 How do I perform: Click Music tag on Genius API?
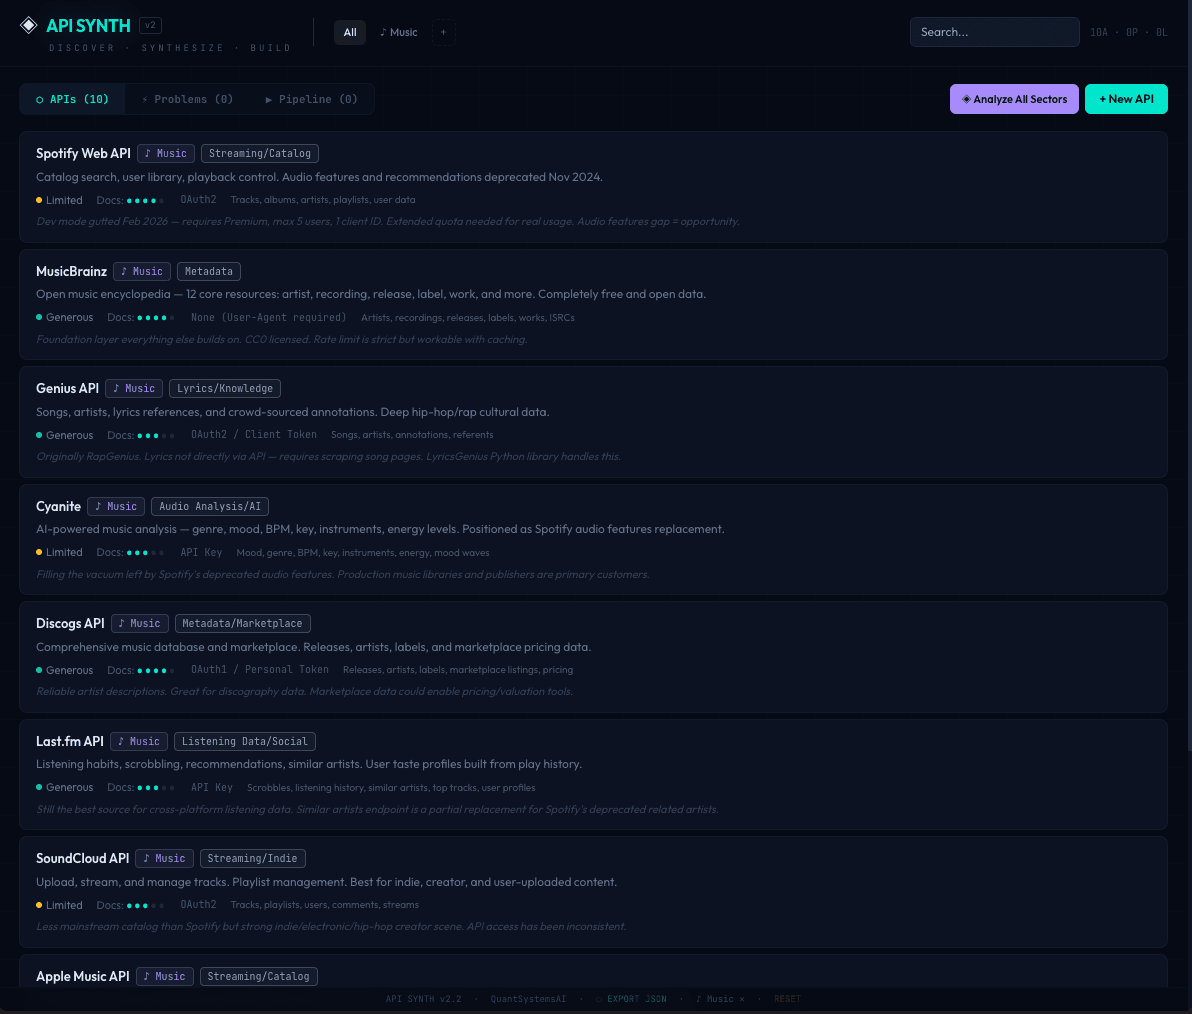134,388
